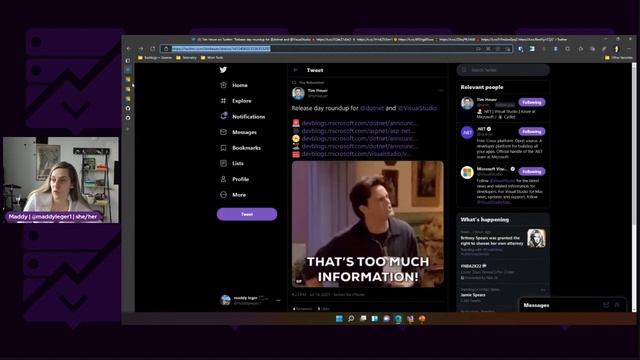Toggle Following for Microsoft Visual Studio

pos(532,171)
